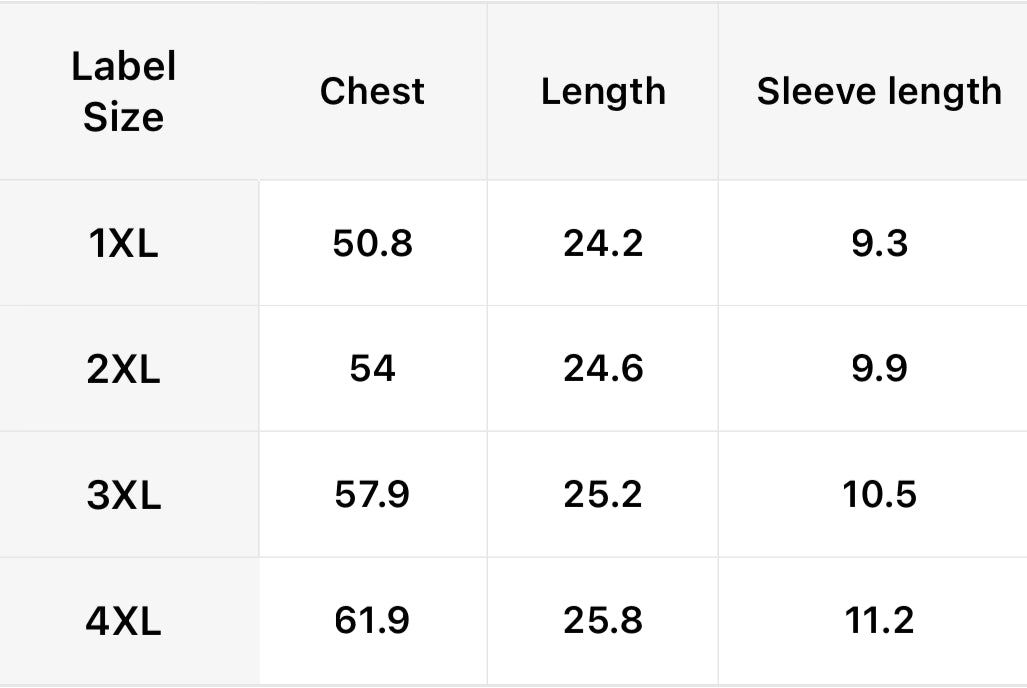Click the 54 chest measurement cell
Viewport: 1027px width, 688px height.
coord(372,370)
